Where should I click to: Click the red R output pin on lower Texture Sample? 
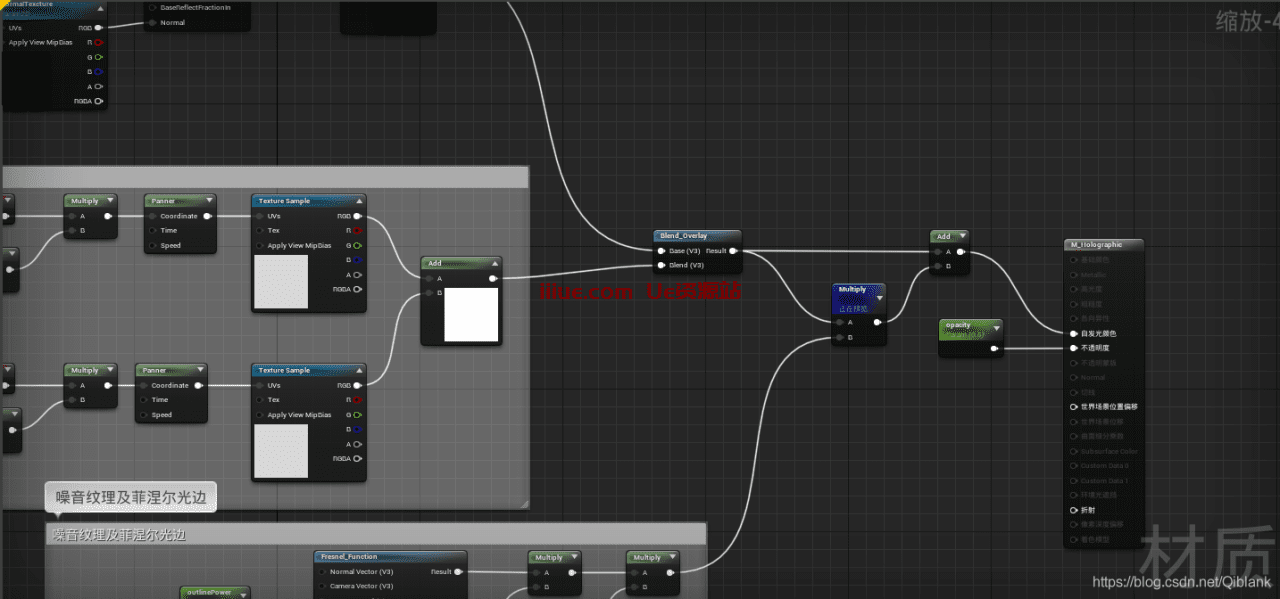357,400
